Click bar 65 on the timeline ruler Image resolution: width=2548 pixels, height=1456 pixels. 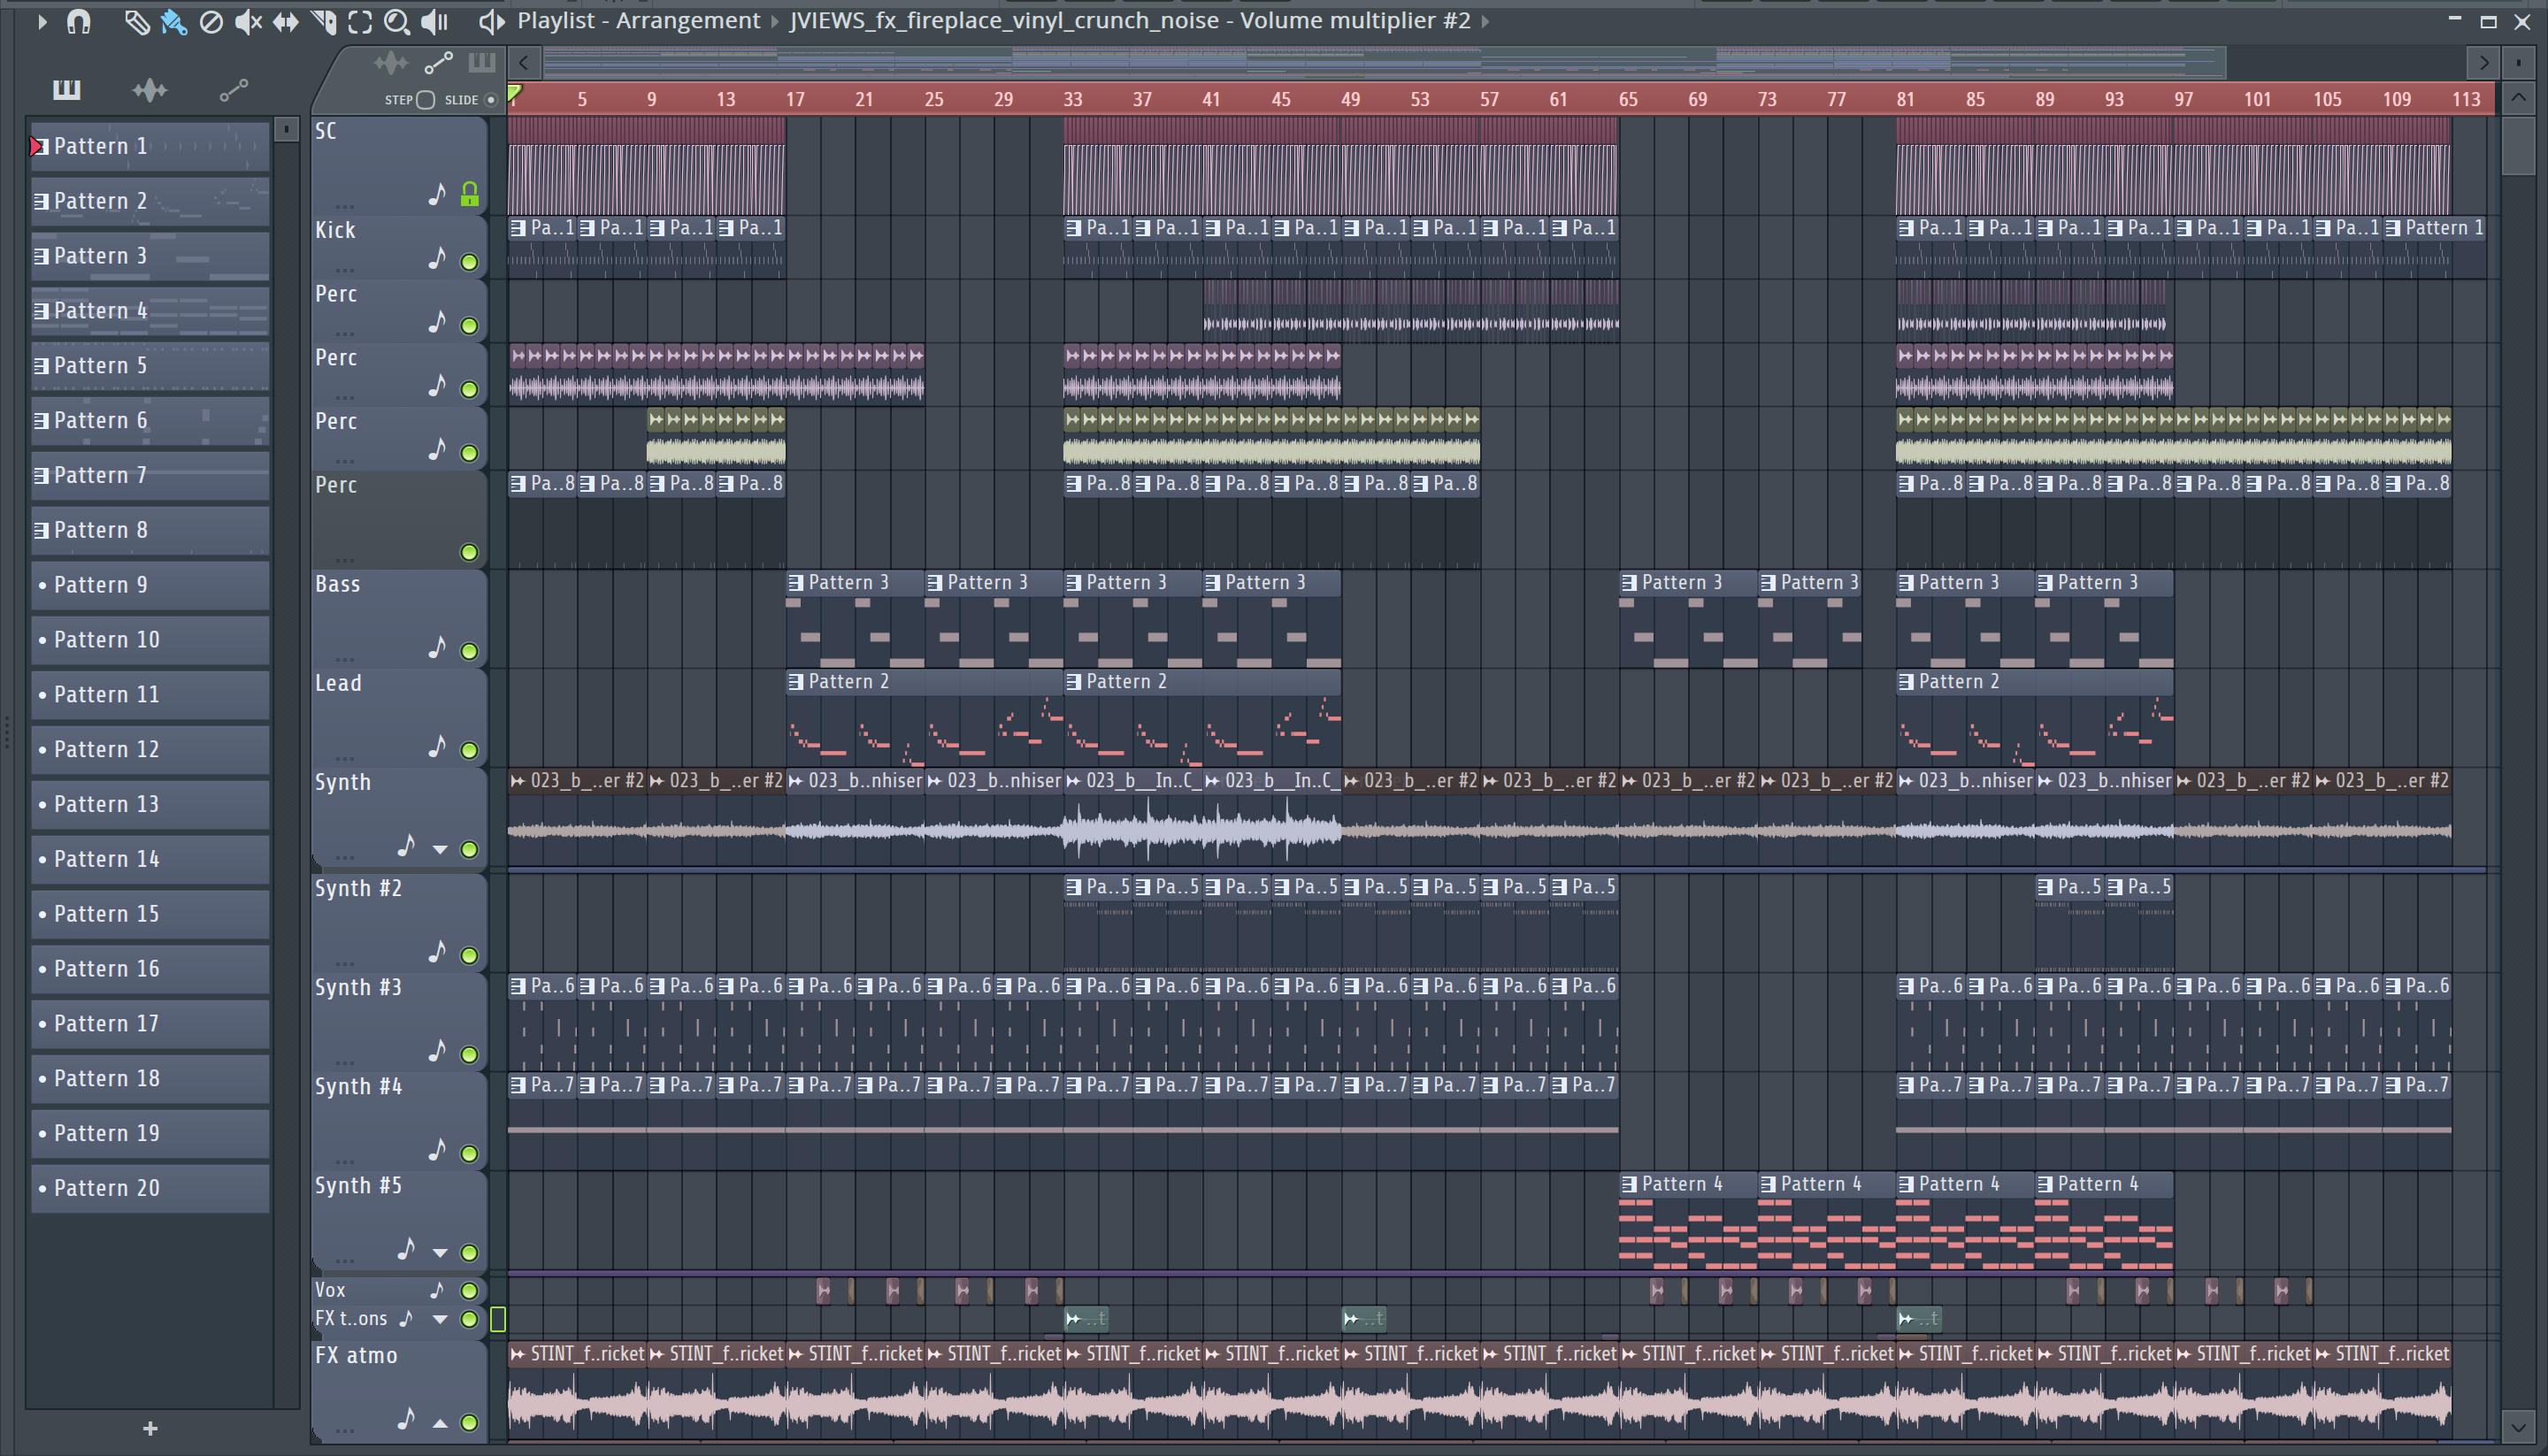coord(1629,99)
